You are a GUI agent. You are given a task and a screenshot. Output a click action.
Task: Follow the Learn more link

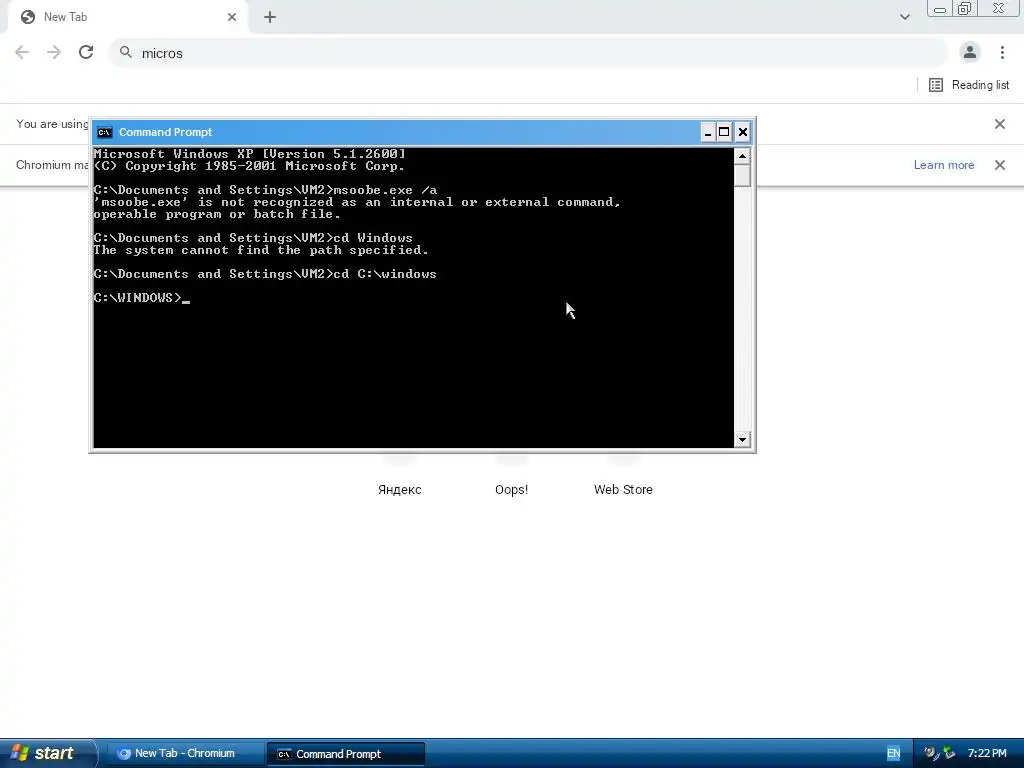pos(944,165)
